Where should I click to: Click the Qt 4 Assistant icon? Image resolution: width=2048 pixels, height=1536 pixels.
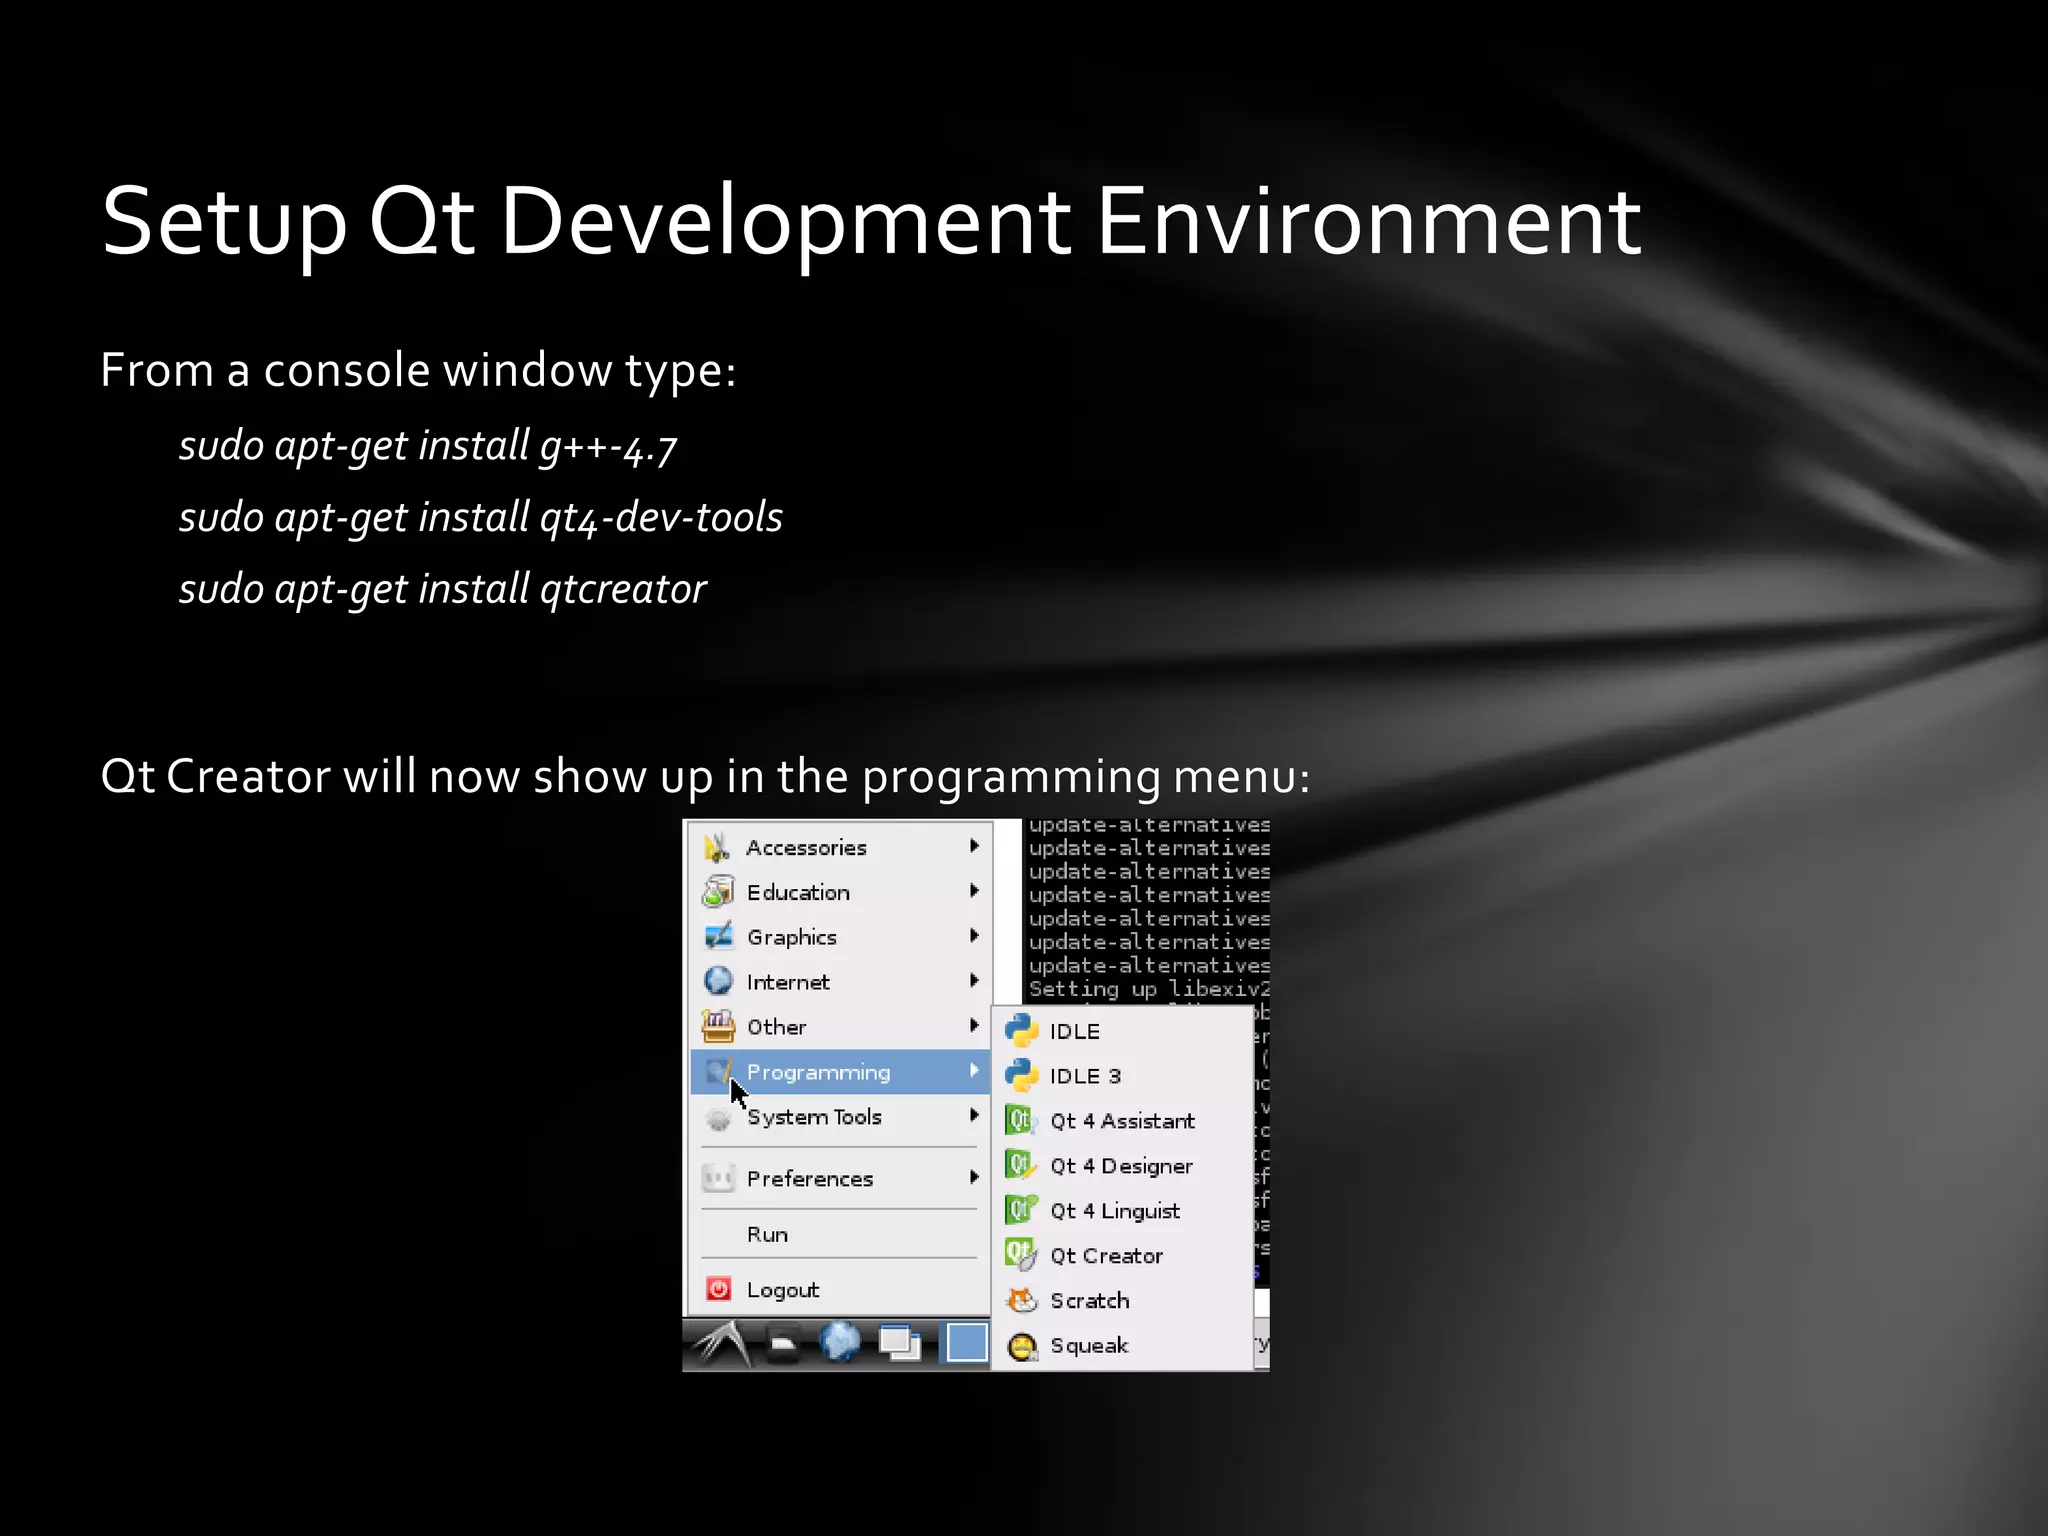coord(1021,1121)
